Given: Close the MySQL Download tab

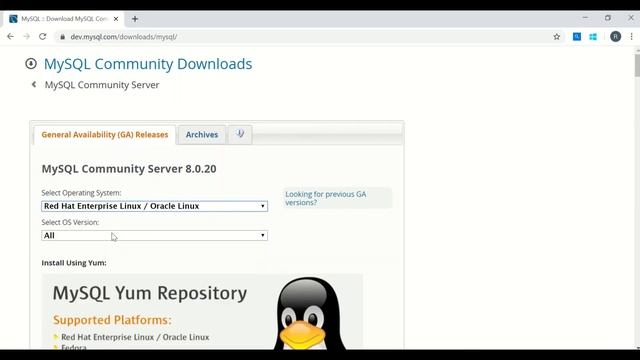Looking at the screenshot, I should click(116, 19).
